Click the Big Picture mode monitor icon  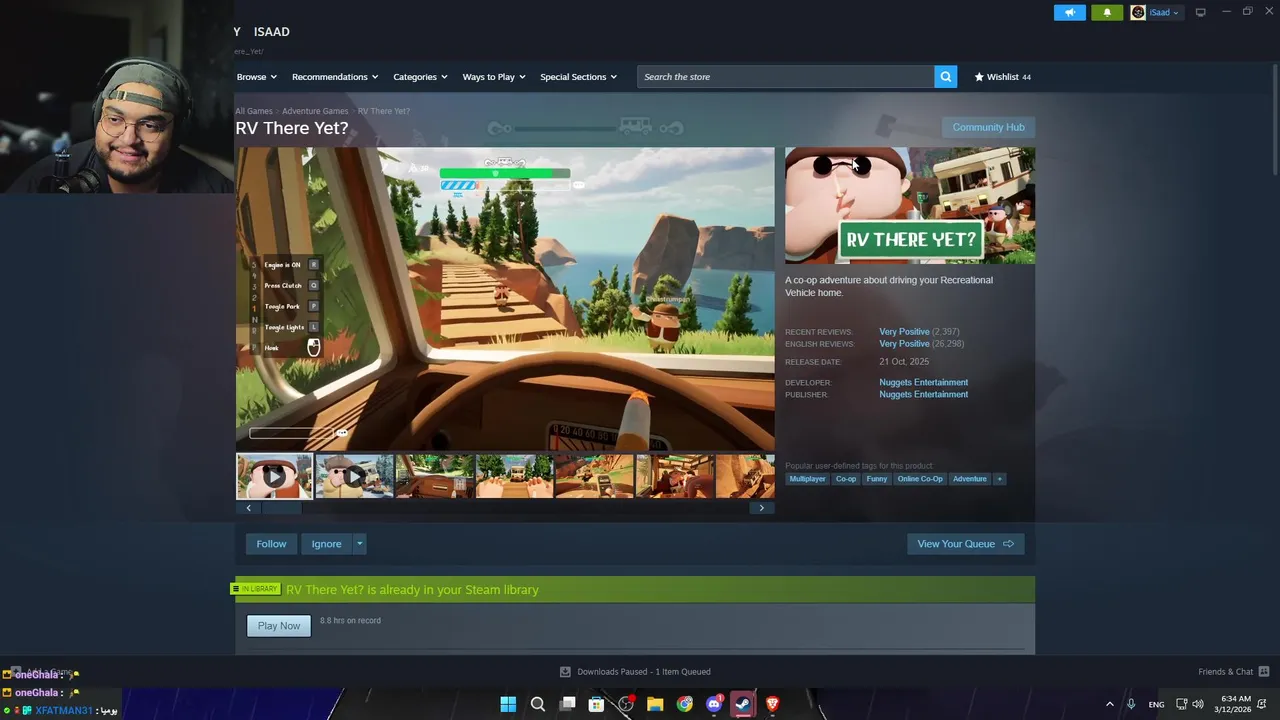coord(1200,12)
